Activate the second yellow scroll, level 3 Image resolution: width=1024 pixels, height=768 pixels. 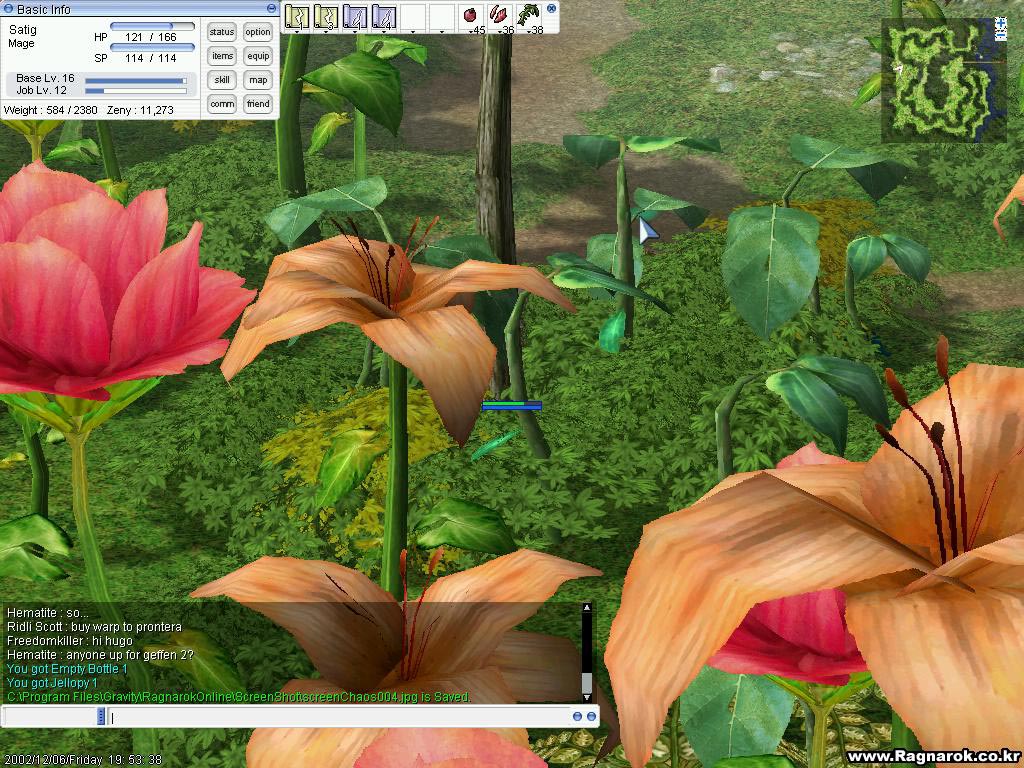pos(326,16)
